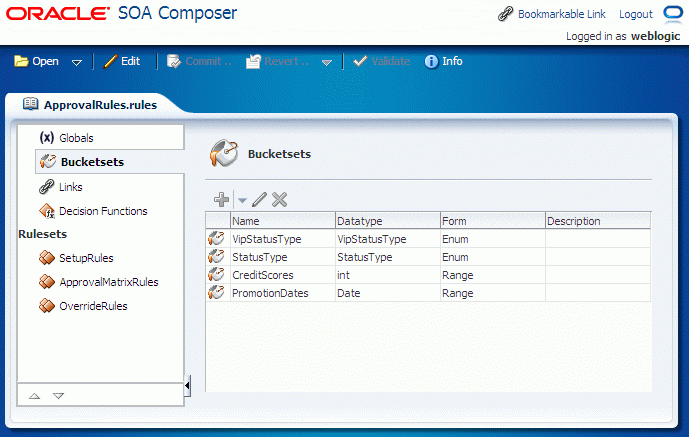Image resolution: width=689 pixels, height=437 pixels.
Task: Add a new bucketset with plus icon
Action: (221, 199)
